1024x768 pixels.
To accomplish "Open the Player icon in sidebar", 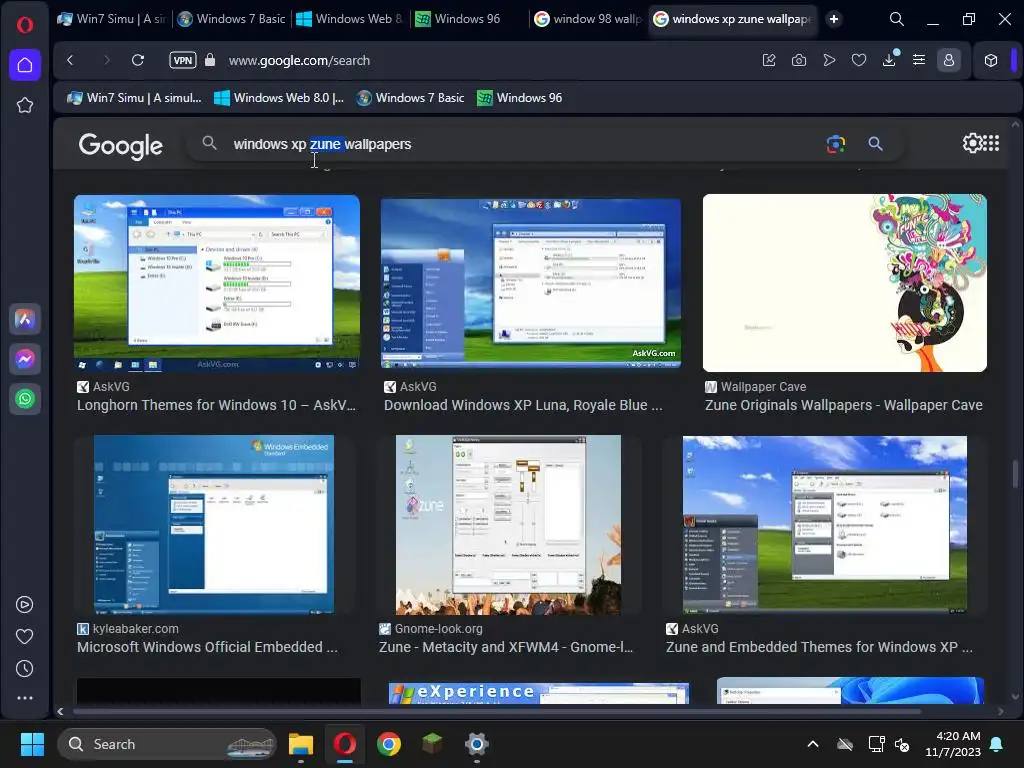I will pos(24,605).
